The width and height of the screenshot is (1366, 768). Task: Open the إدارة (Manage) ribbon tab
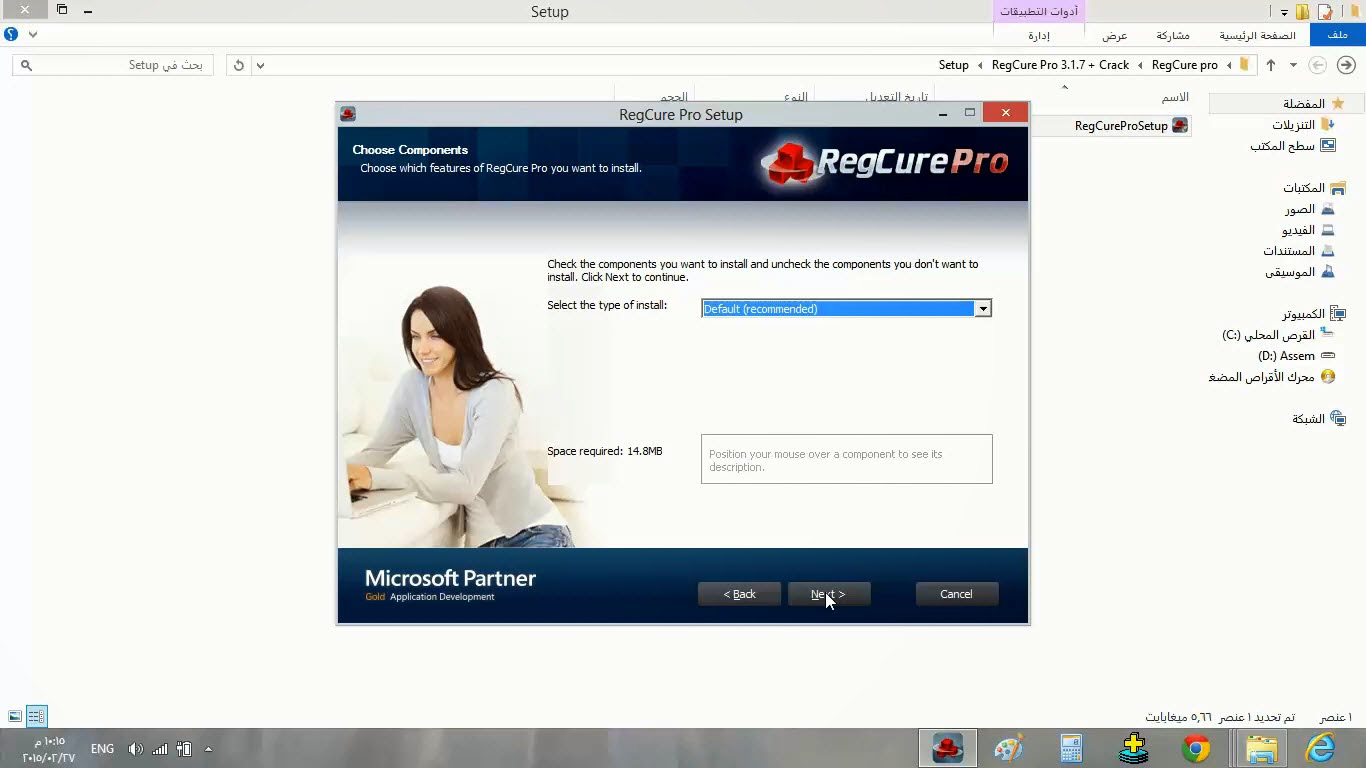1039,35
